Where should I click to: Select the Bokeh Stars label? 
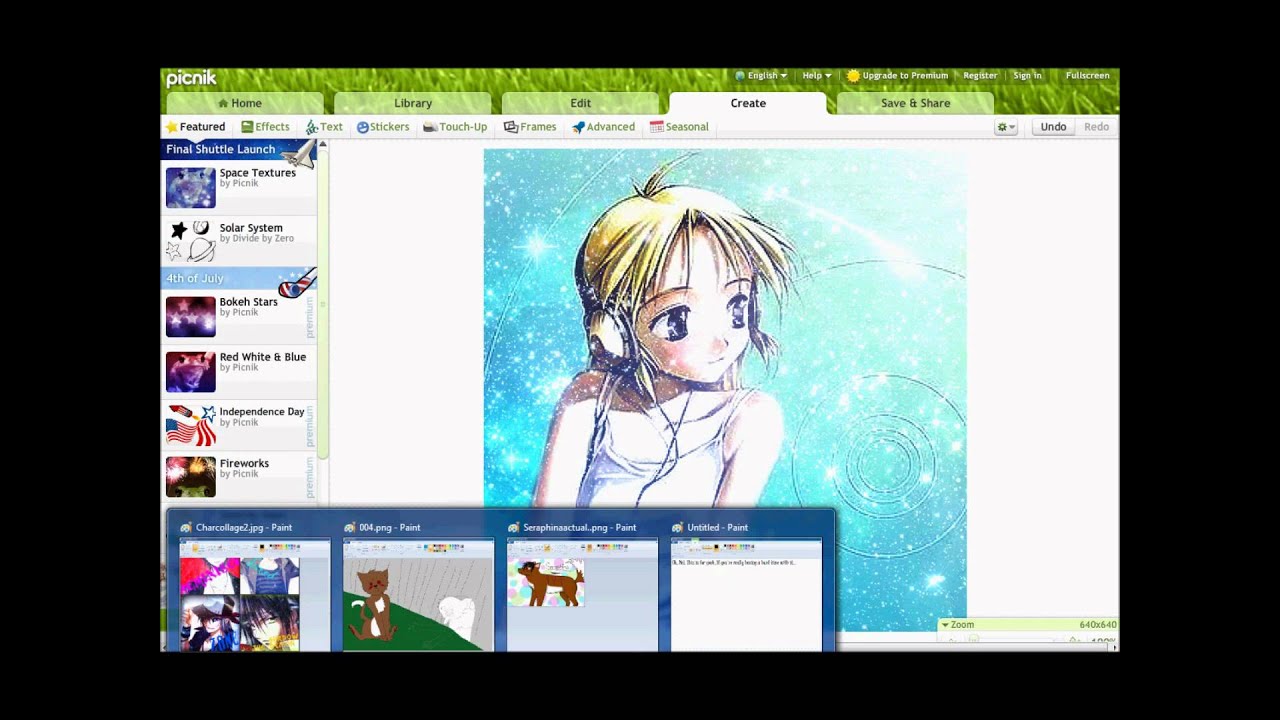click(x=248, y=302)
